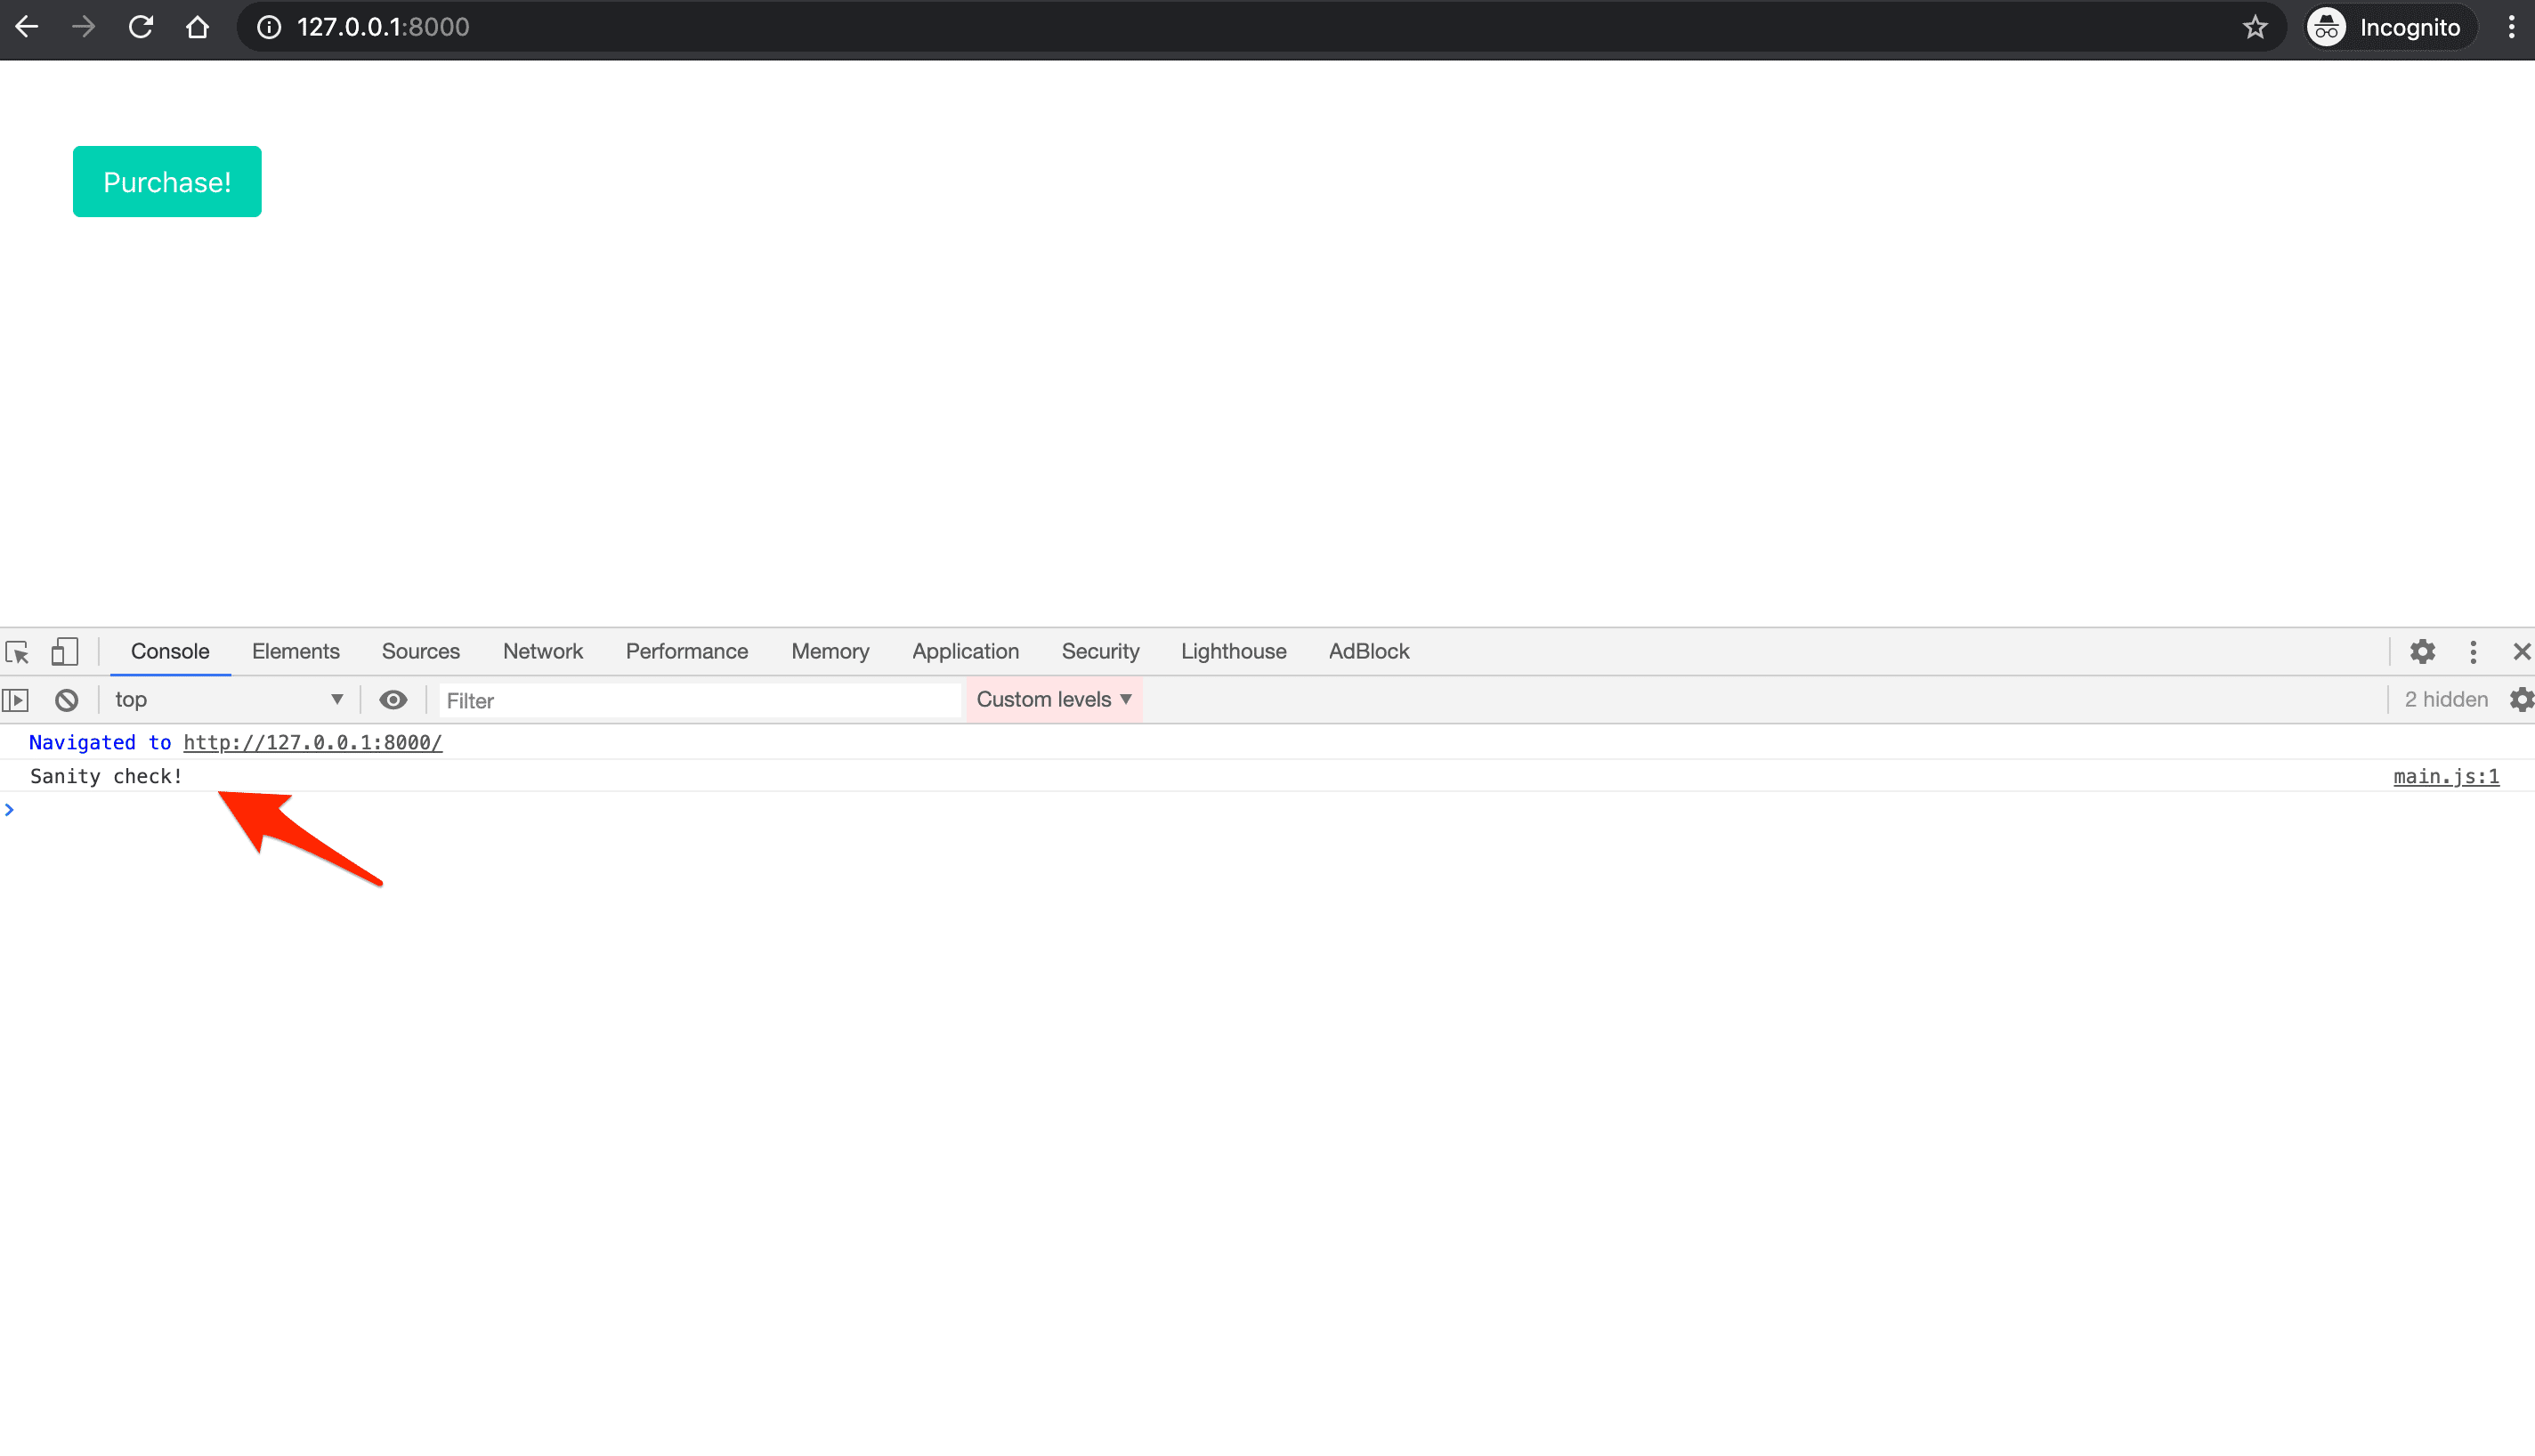Toggle device toolbar emulation
The height and width of the screenshot is (1456, 2535).
coord(65,652)
